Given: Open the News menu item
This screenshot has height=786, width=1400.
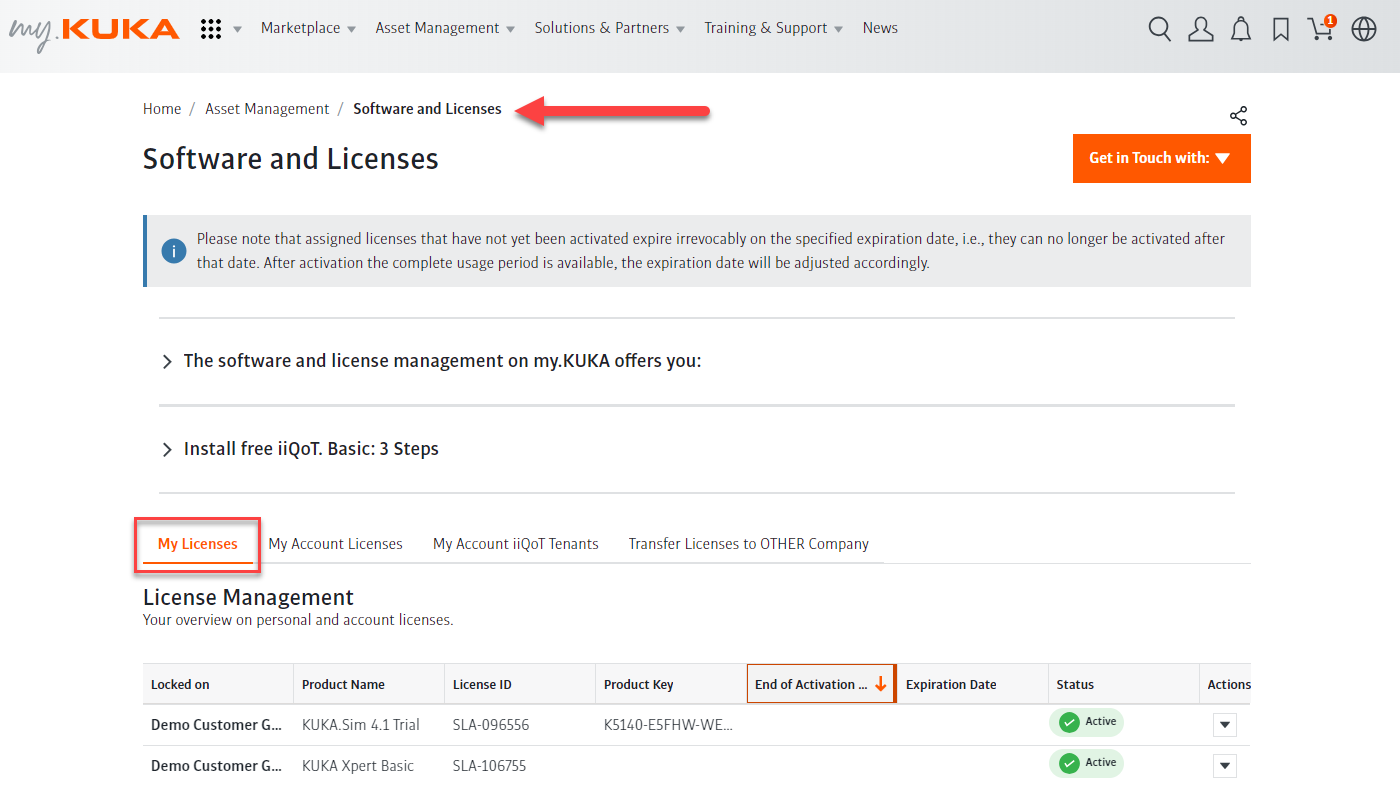Looking at the screenshot, I should point(880,28).
